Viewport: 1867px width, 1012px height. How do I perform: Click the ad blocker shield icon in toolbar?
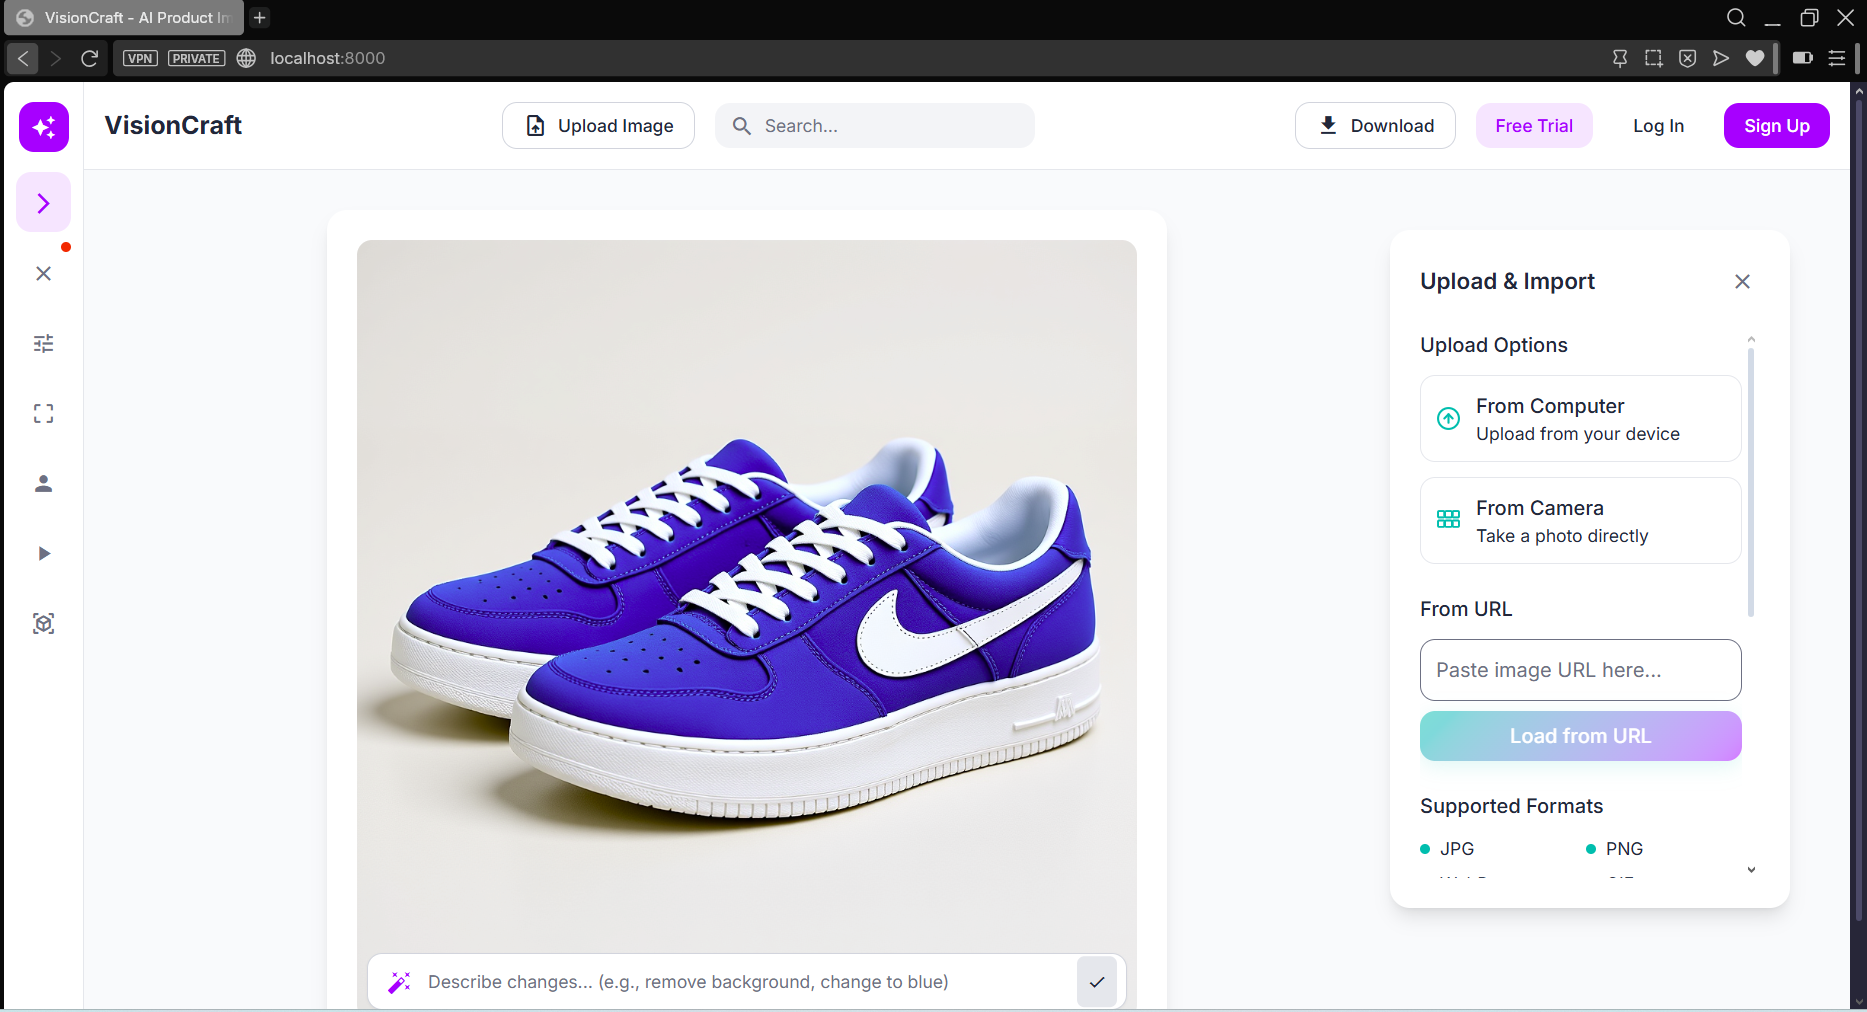[x=1688, y=58]
